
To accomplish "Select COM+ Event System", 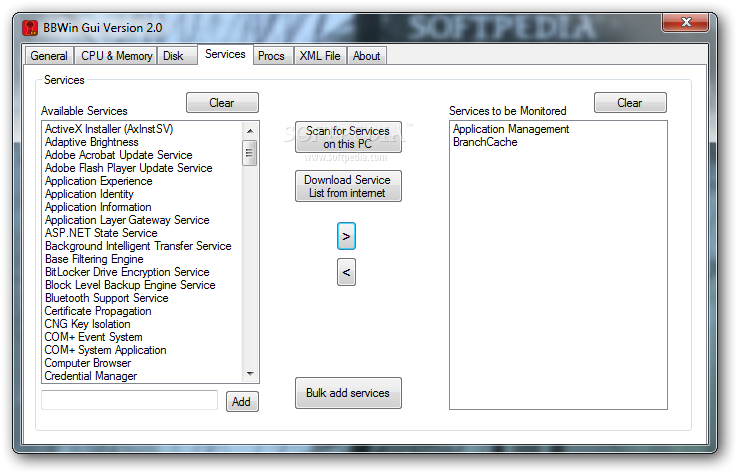I will coord(93,337).
